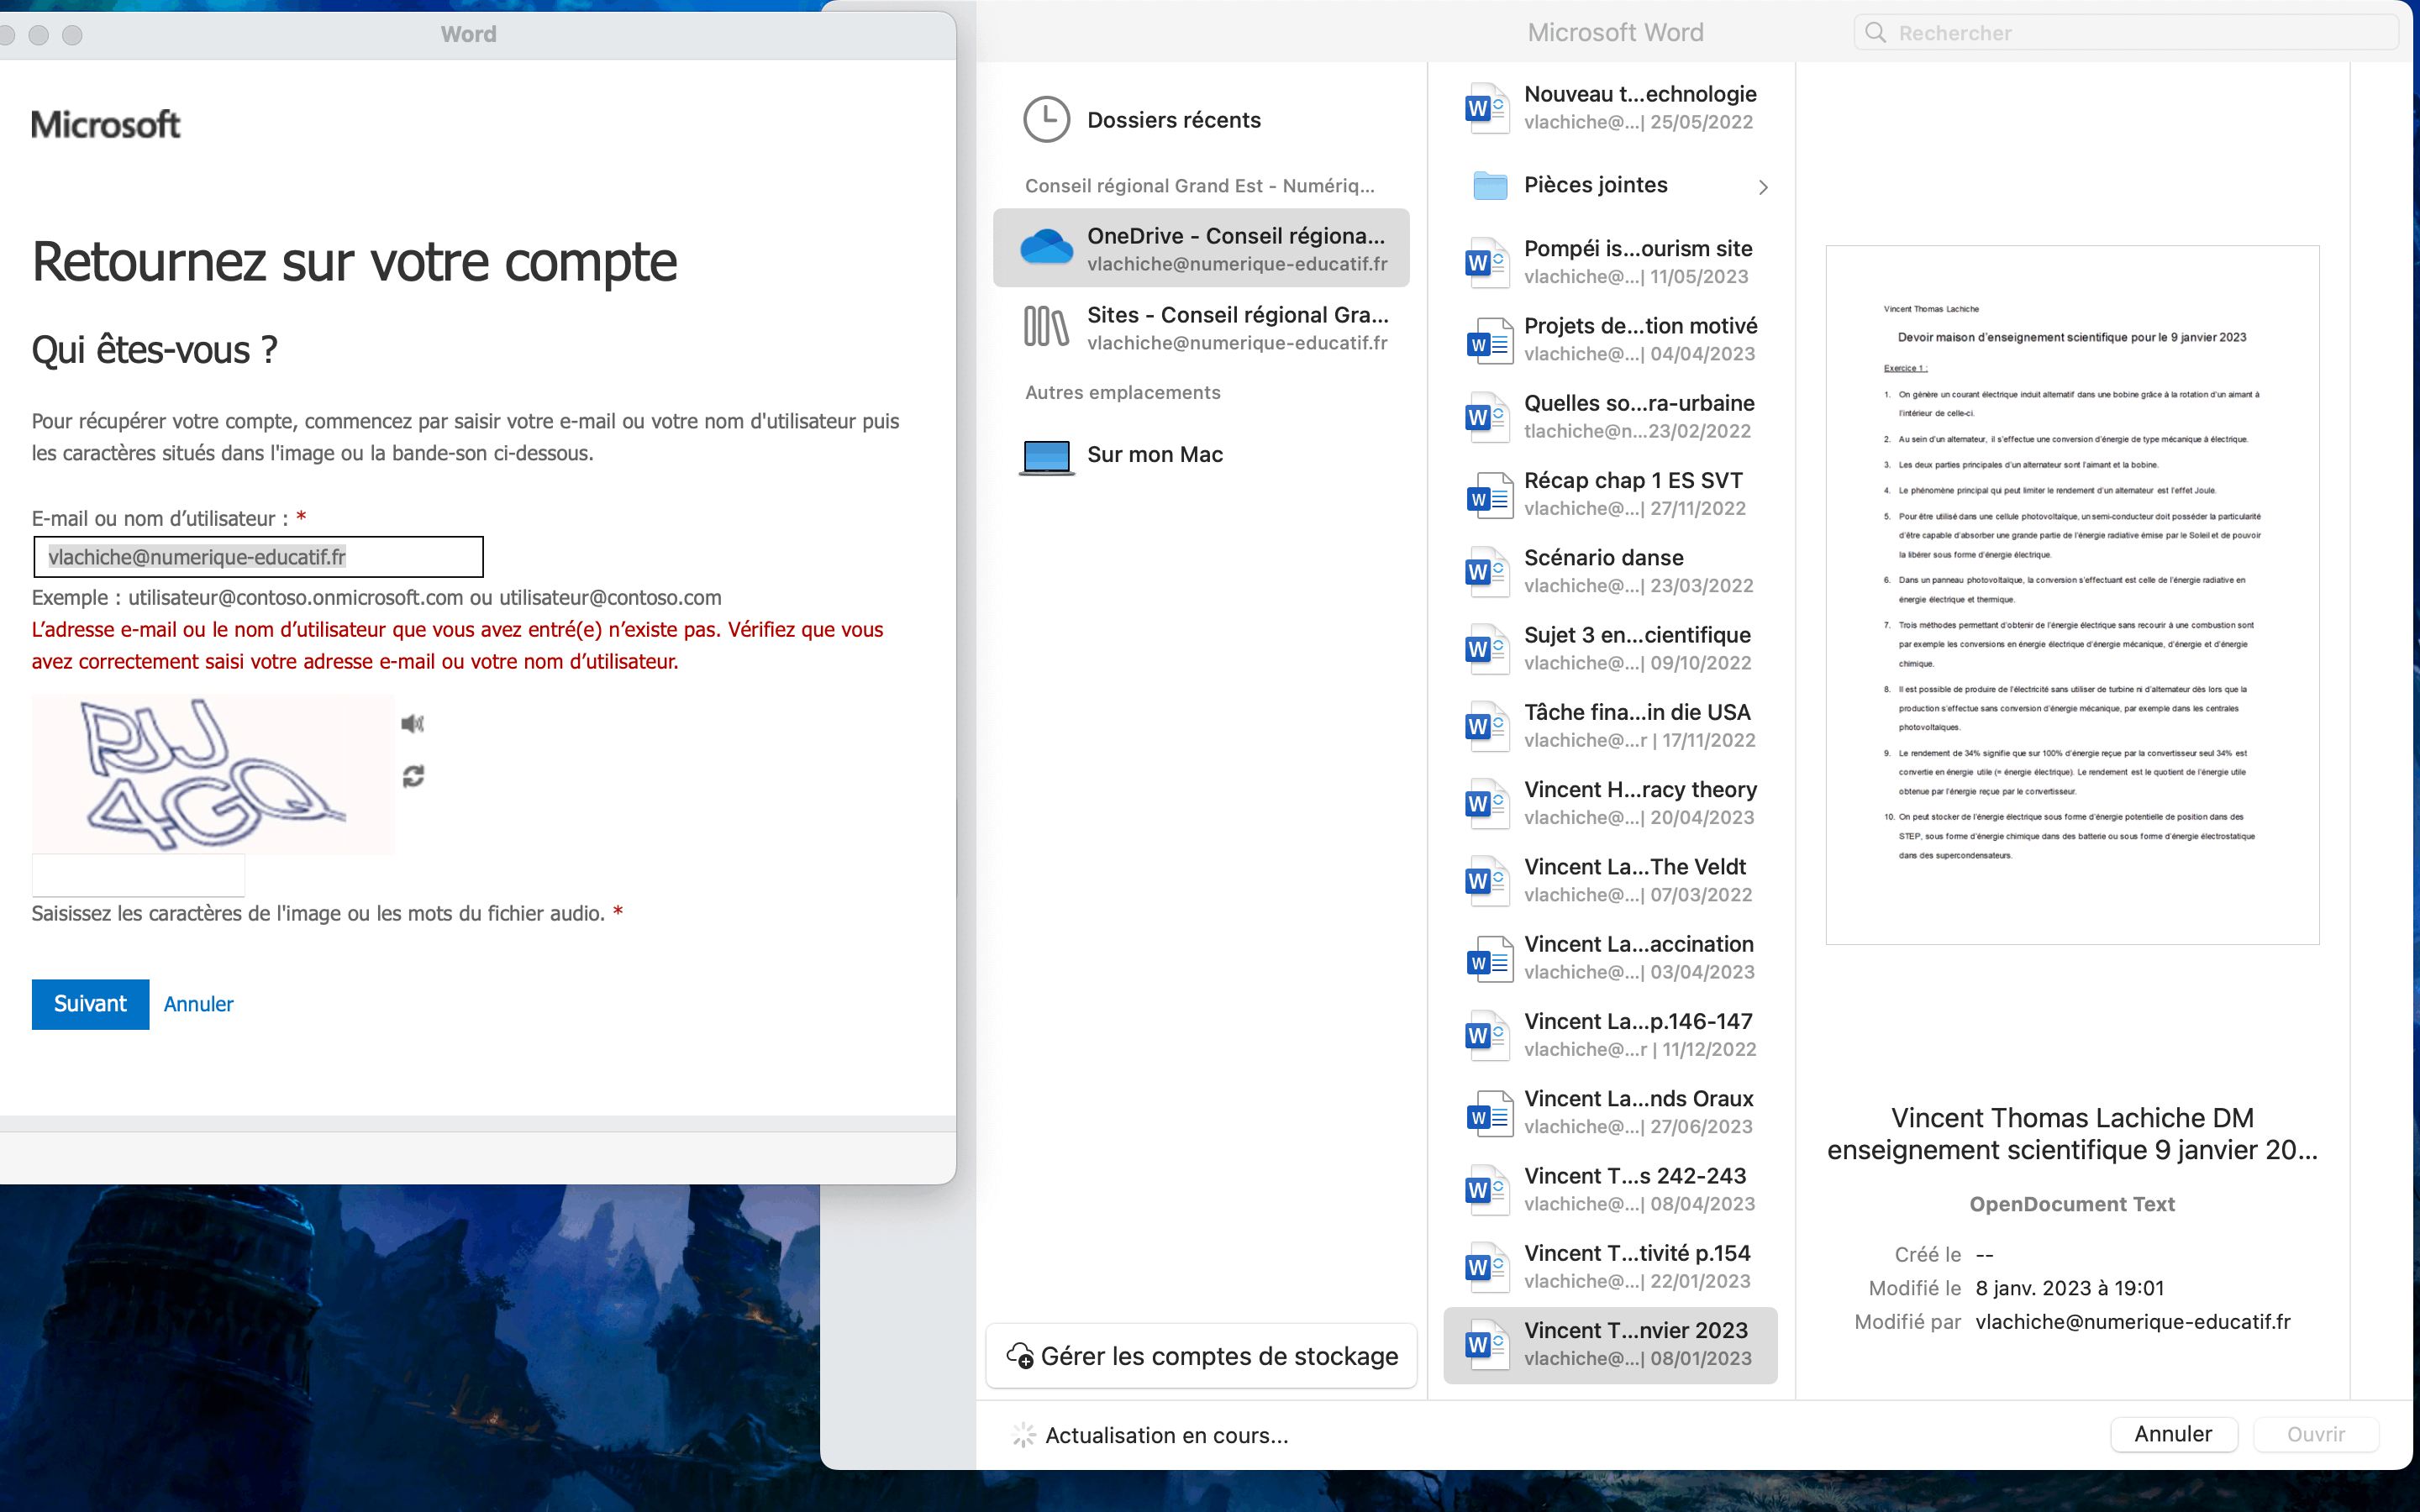Open the Dossiers récents clock icon
This screenshot has width=2420, height=1512.
tap(1047, 120)
